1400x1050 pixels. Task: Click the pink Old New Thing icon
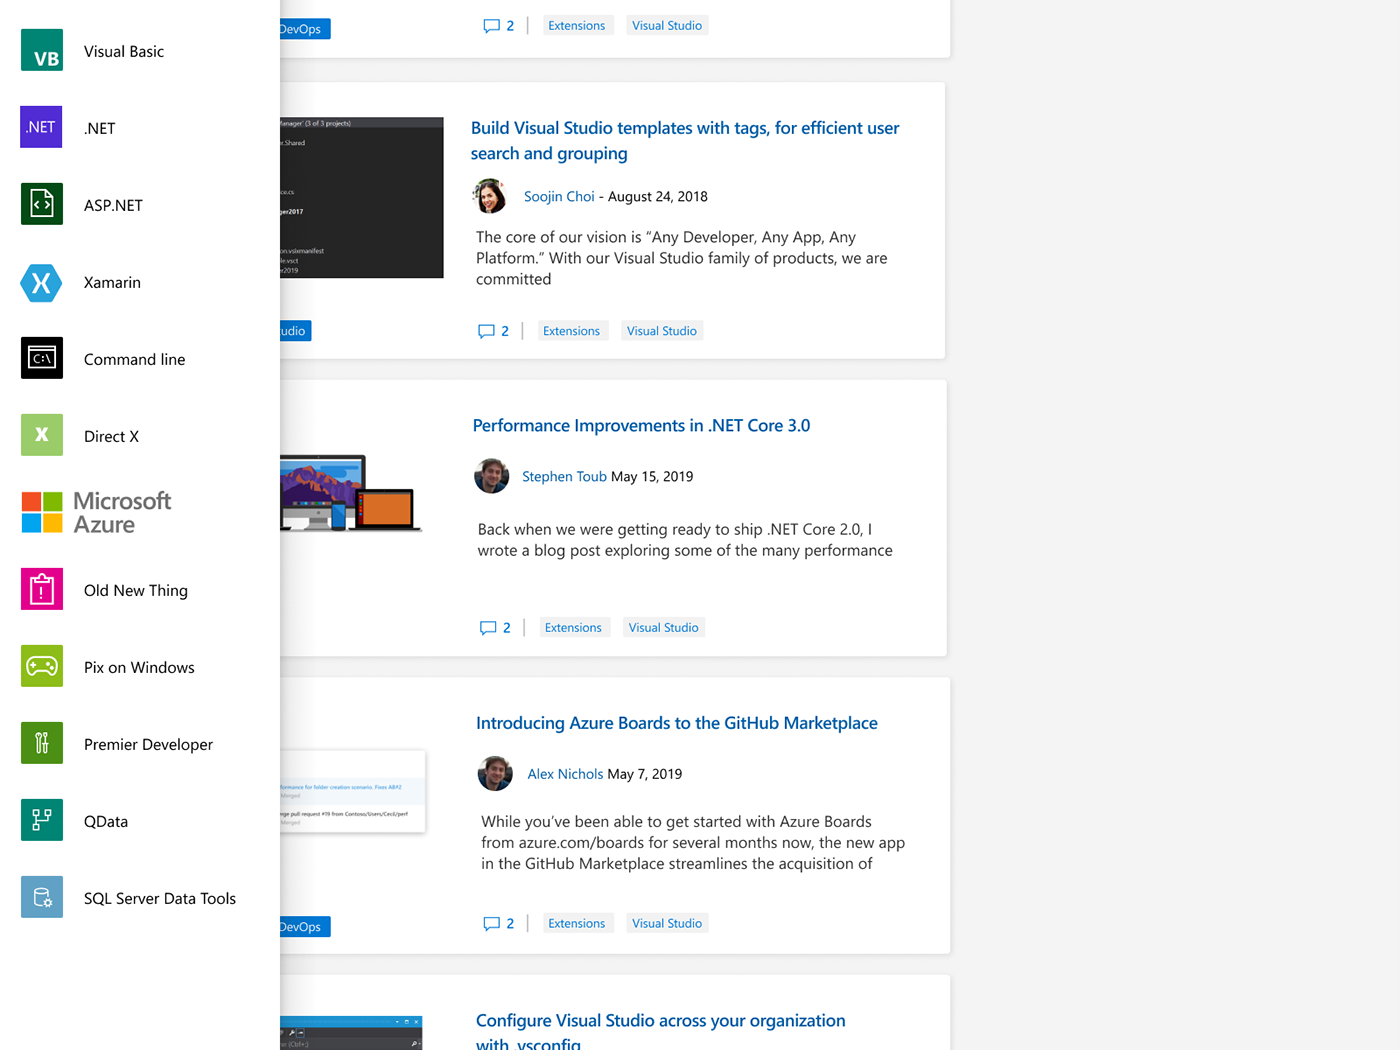(42, 590)
